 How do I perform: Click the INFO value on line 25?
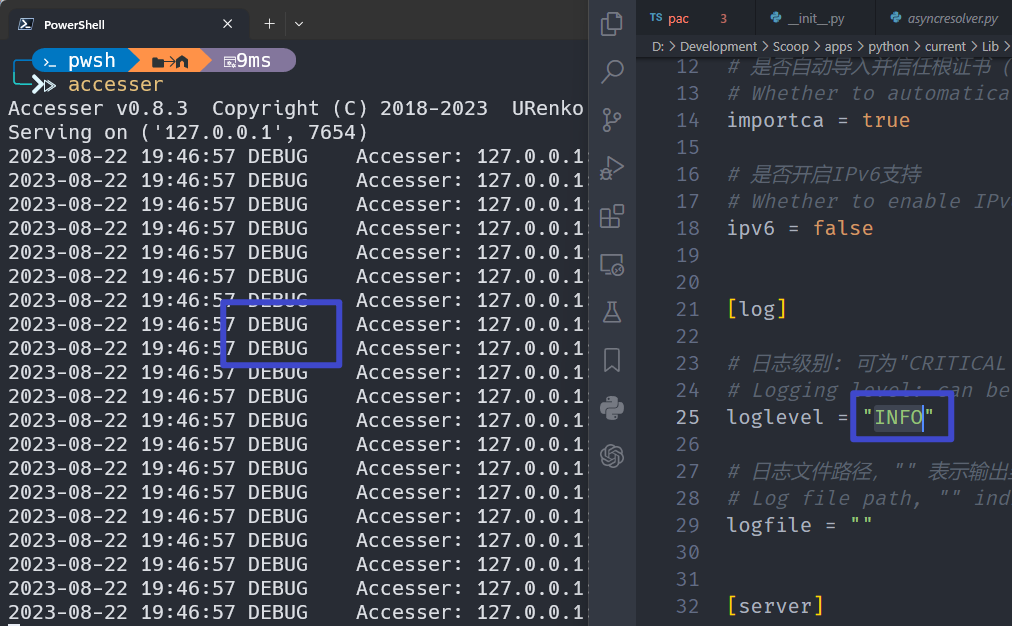[898, 417]
